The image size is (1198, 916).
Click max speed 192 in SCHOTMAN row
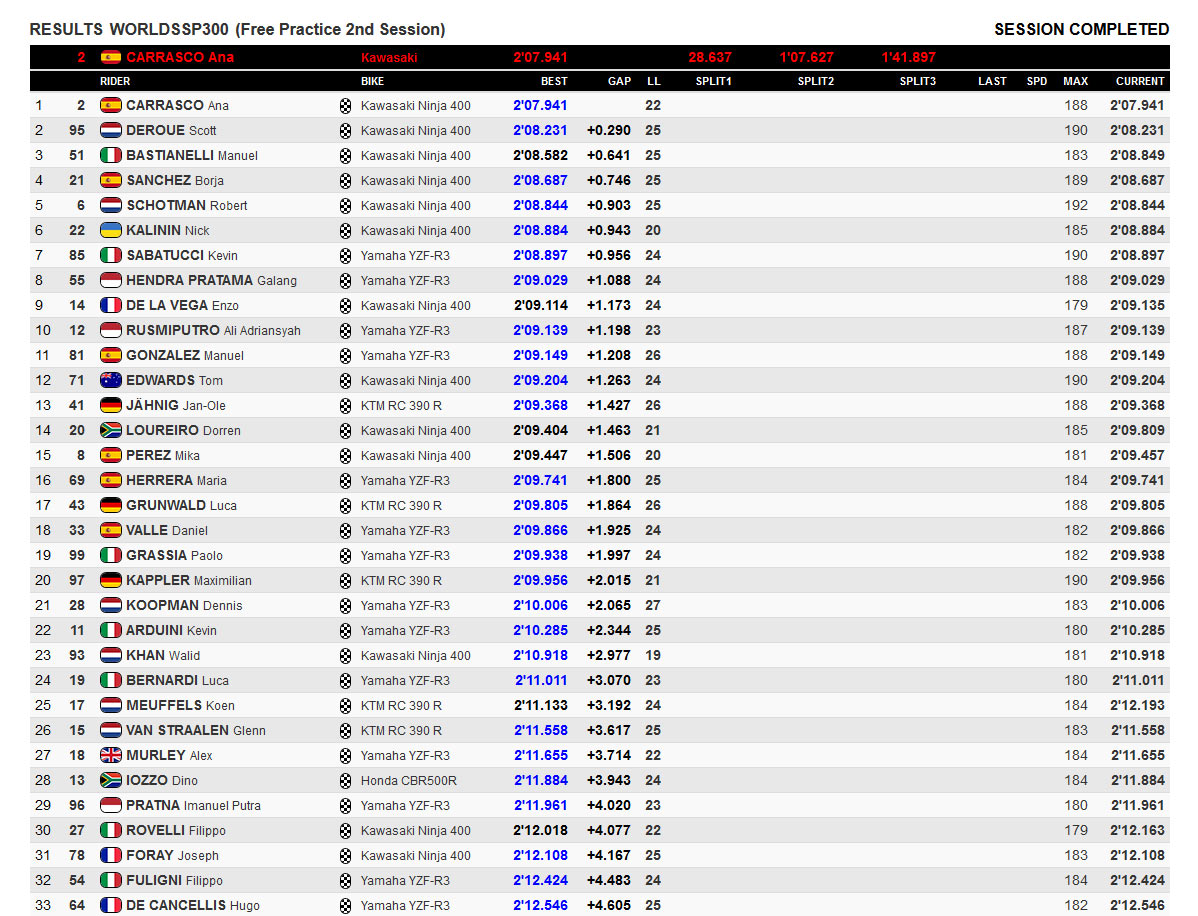(1076, 206)
